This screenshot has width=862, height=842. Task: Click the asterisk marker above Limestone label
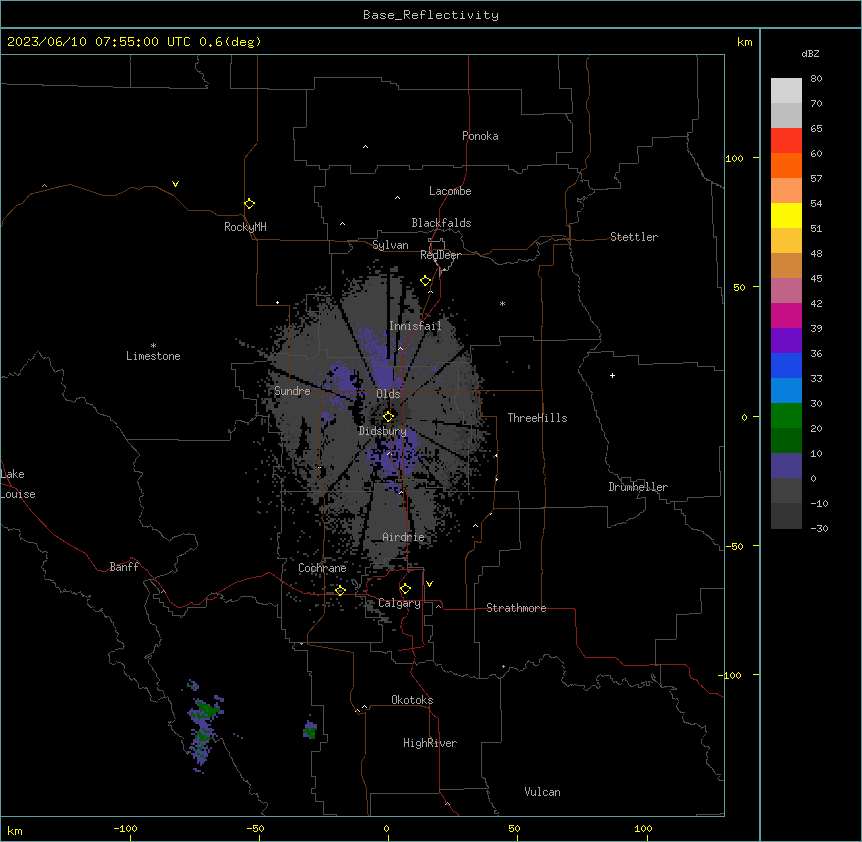click(x=153, y=346)
